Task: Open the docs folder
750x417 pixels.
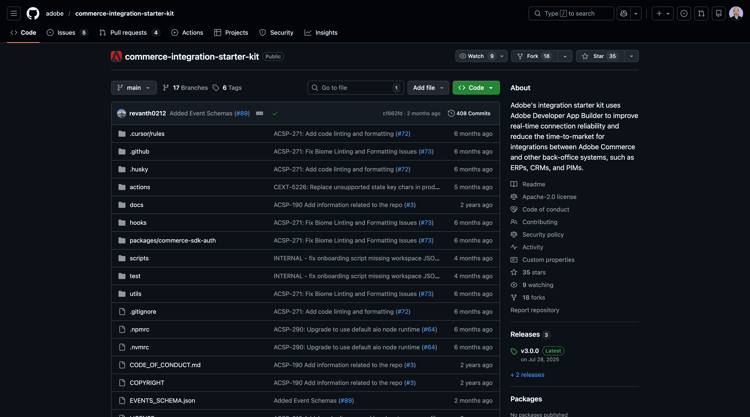Action: coord(136,205)
